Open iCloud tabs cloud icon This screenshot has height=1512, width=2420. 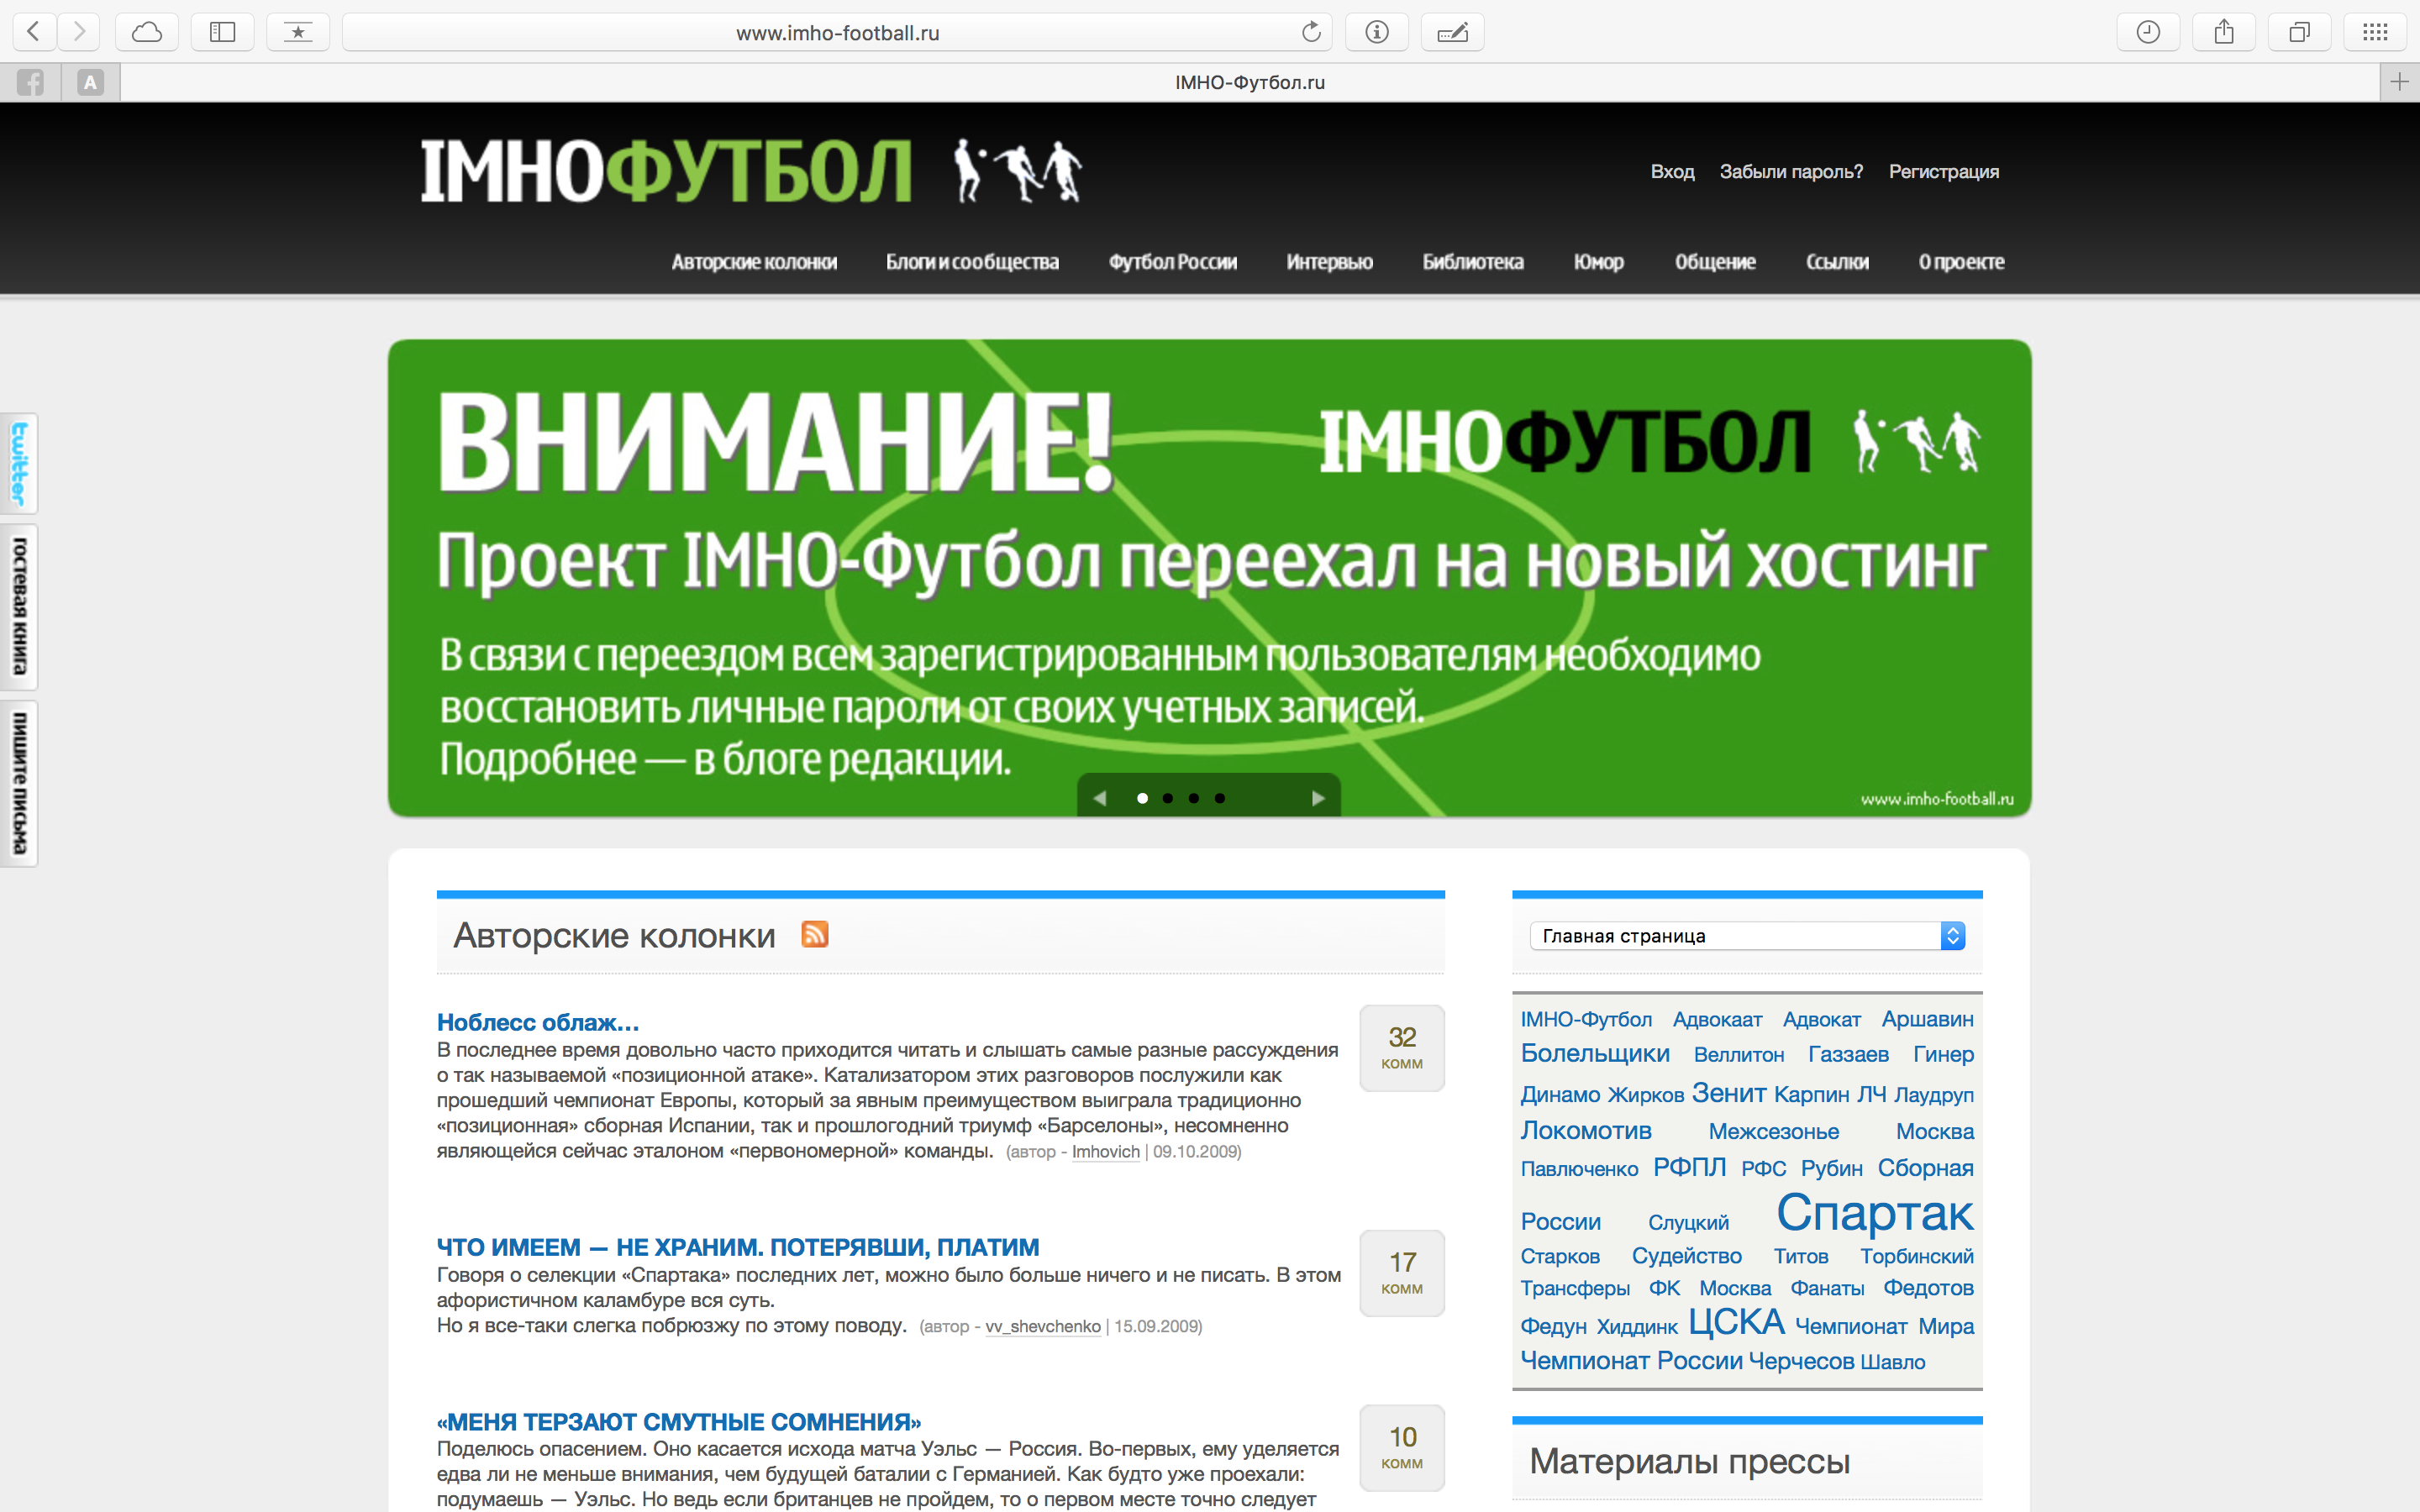147,32
